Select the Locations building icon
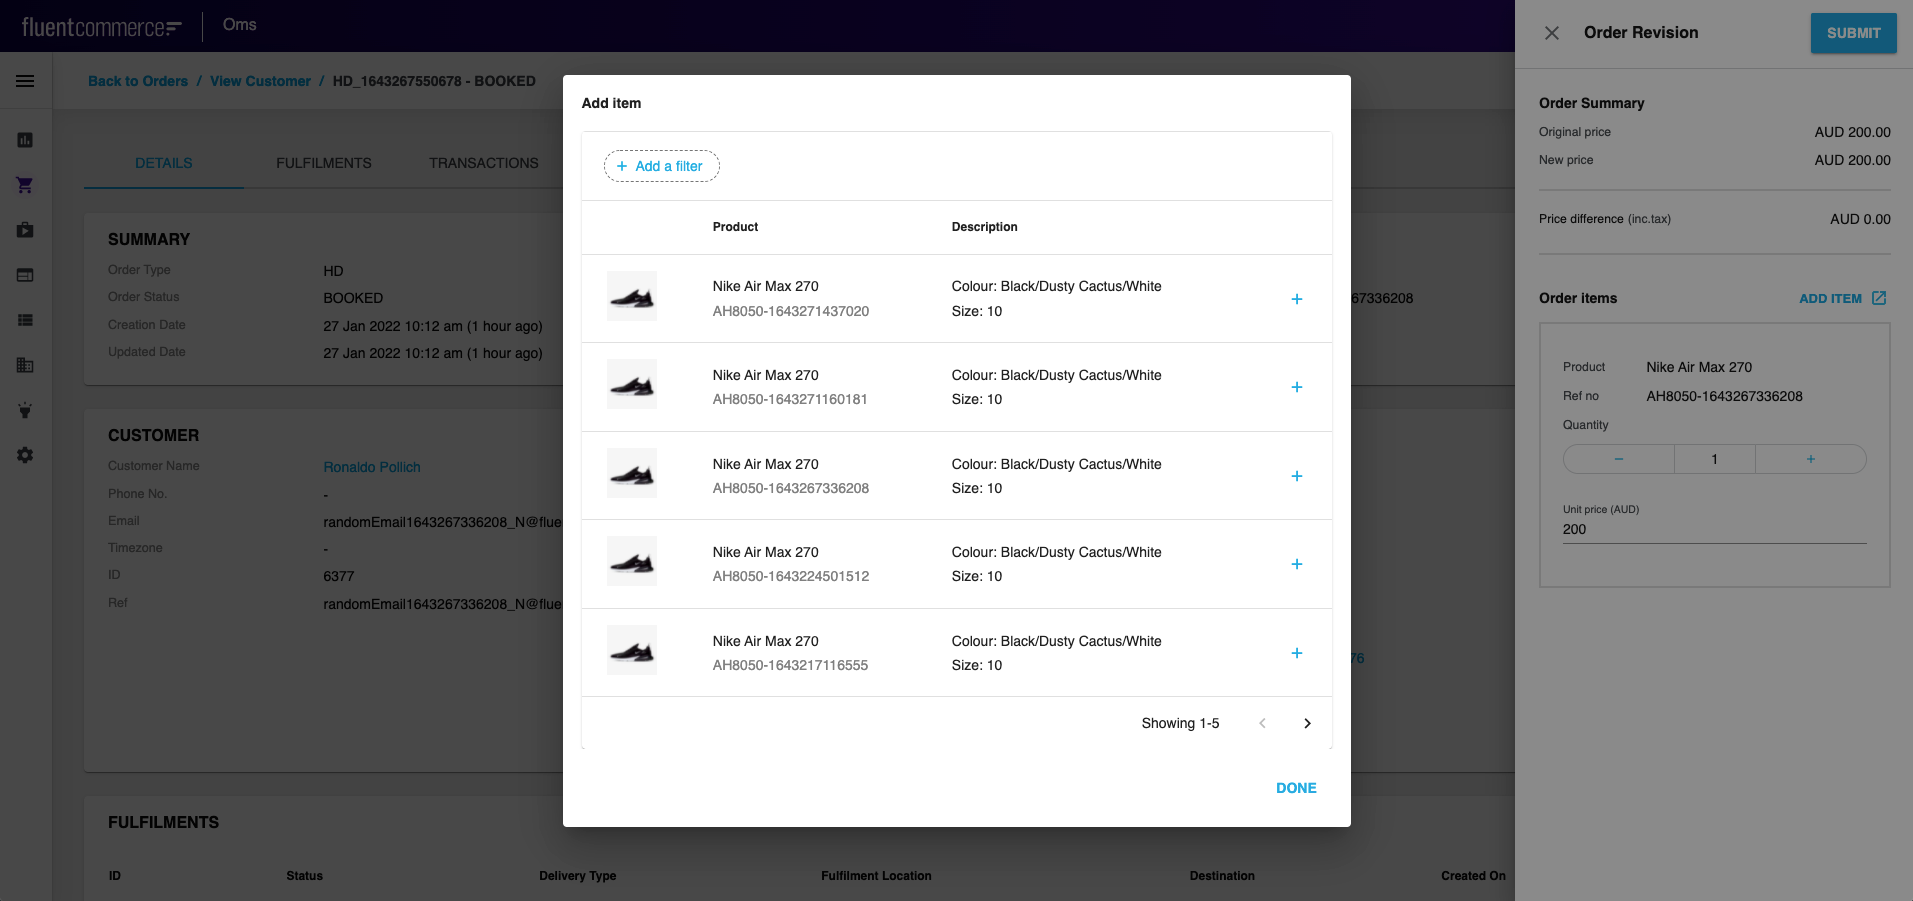Viewport: 1913px width, 901px height. point(25,365)
